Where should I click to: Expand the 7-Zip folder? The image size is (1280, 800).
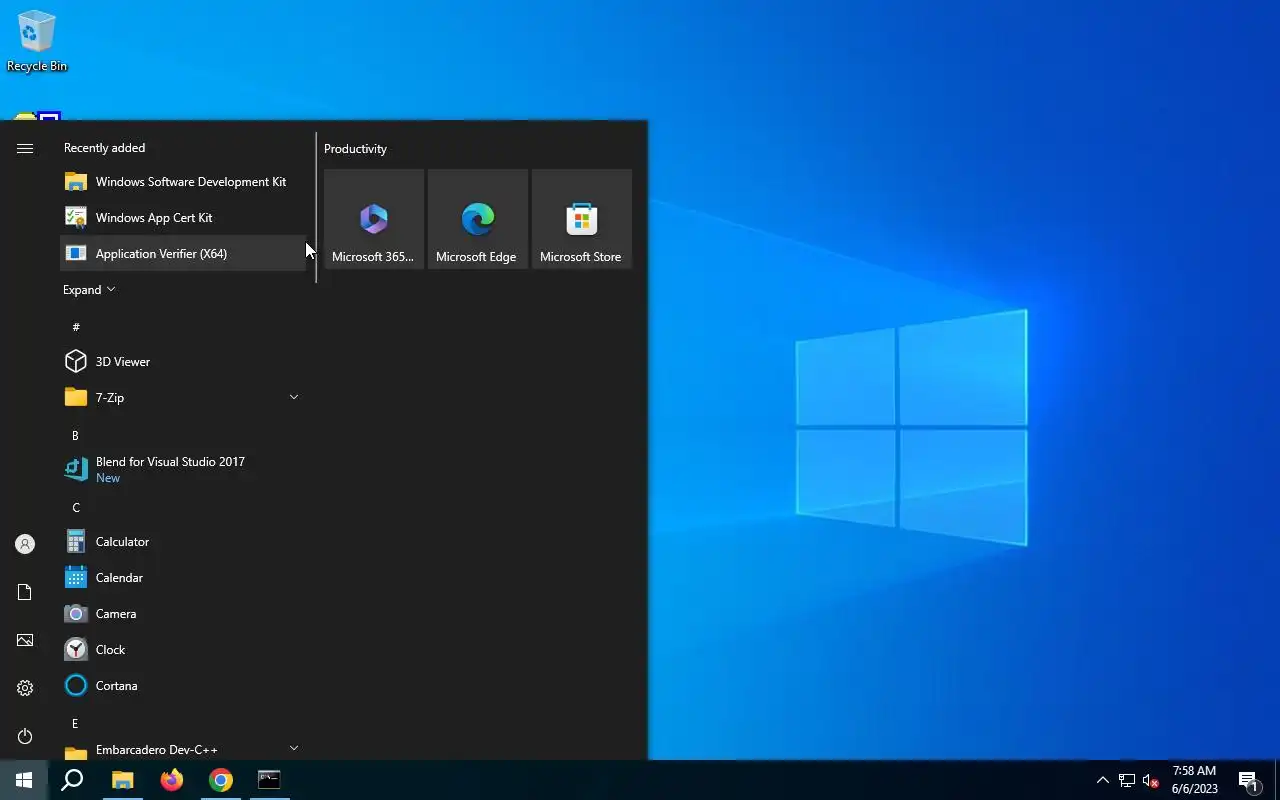tap(183, 398)
